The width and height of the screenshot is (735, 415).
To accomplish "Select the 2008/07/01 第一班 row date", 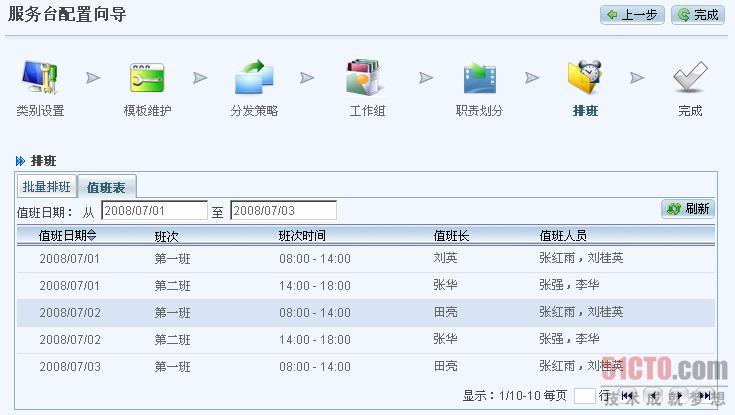I will tap(70, 259).
